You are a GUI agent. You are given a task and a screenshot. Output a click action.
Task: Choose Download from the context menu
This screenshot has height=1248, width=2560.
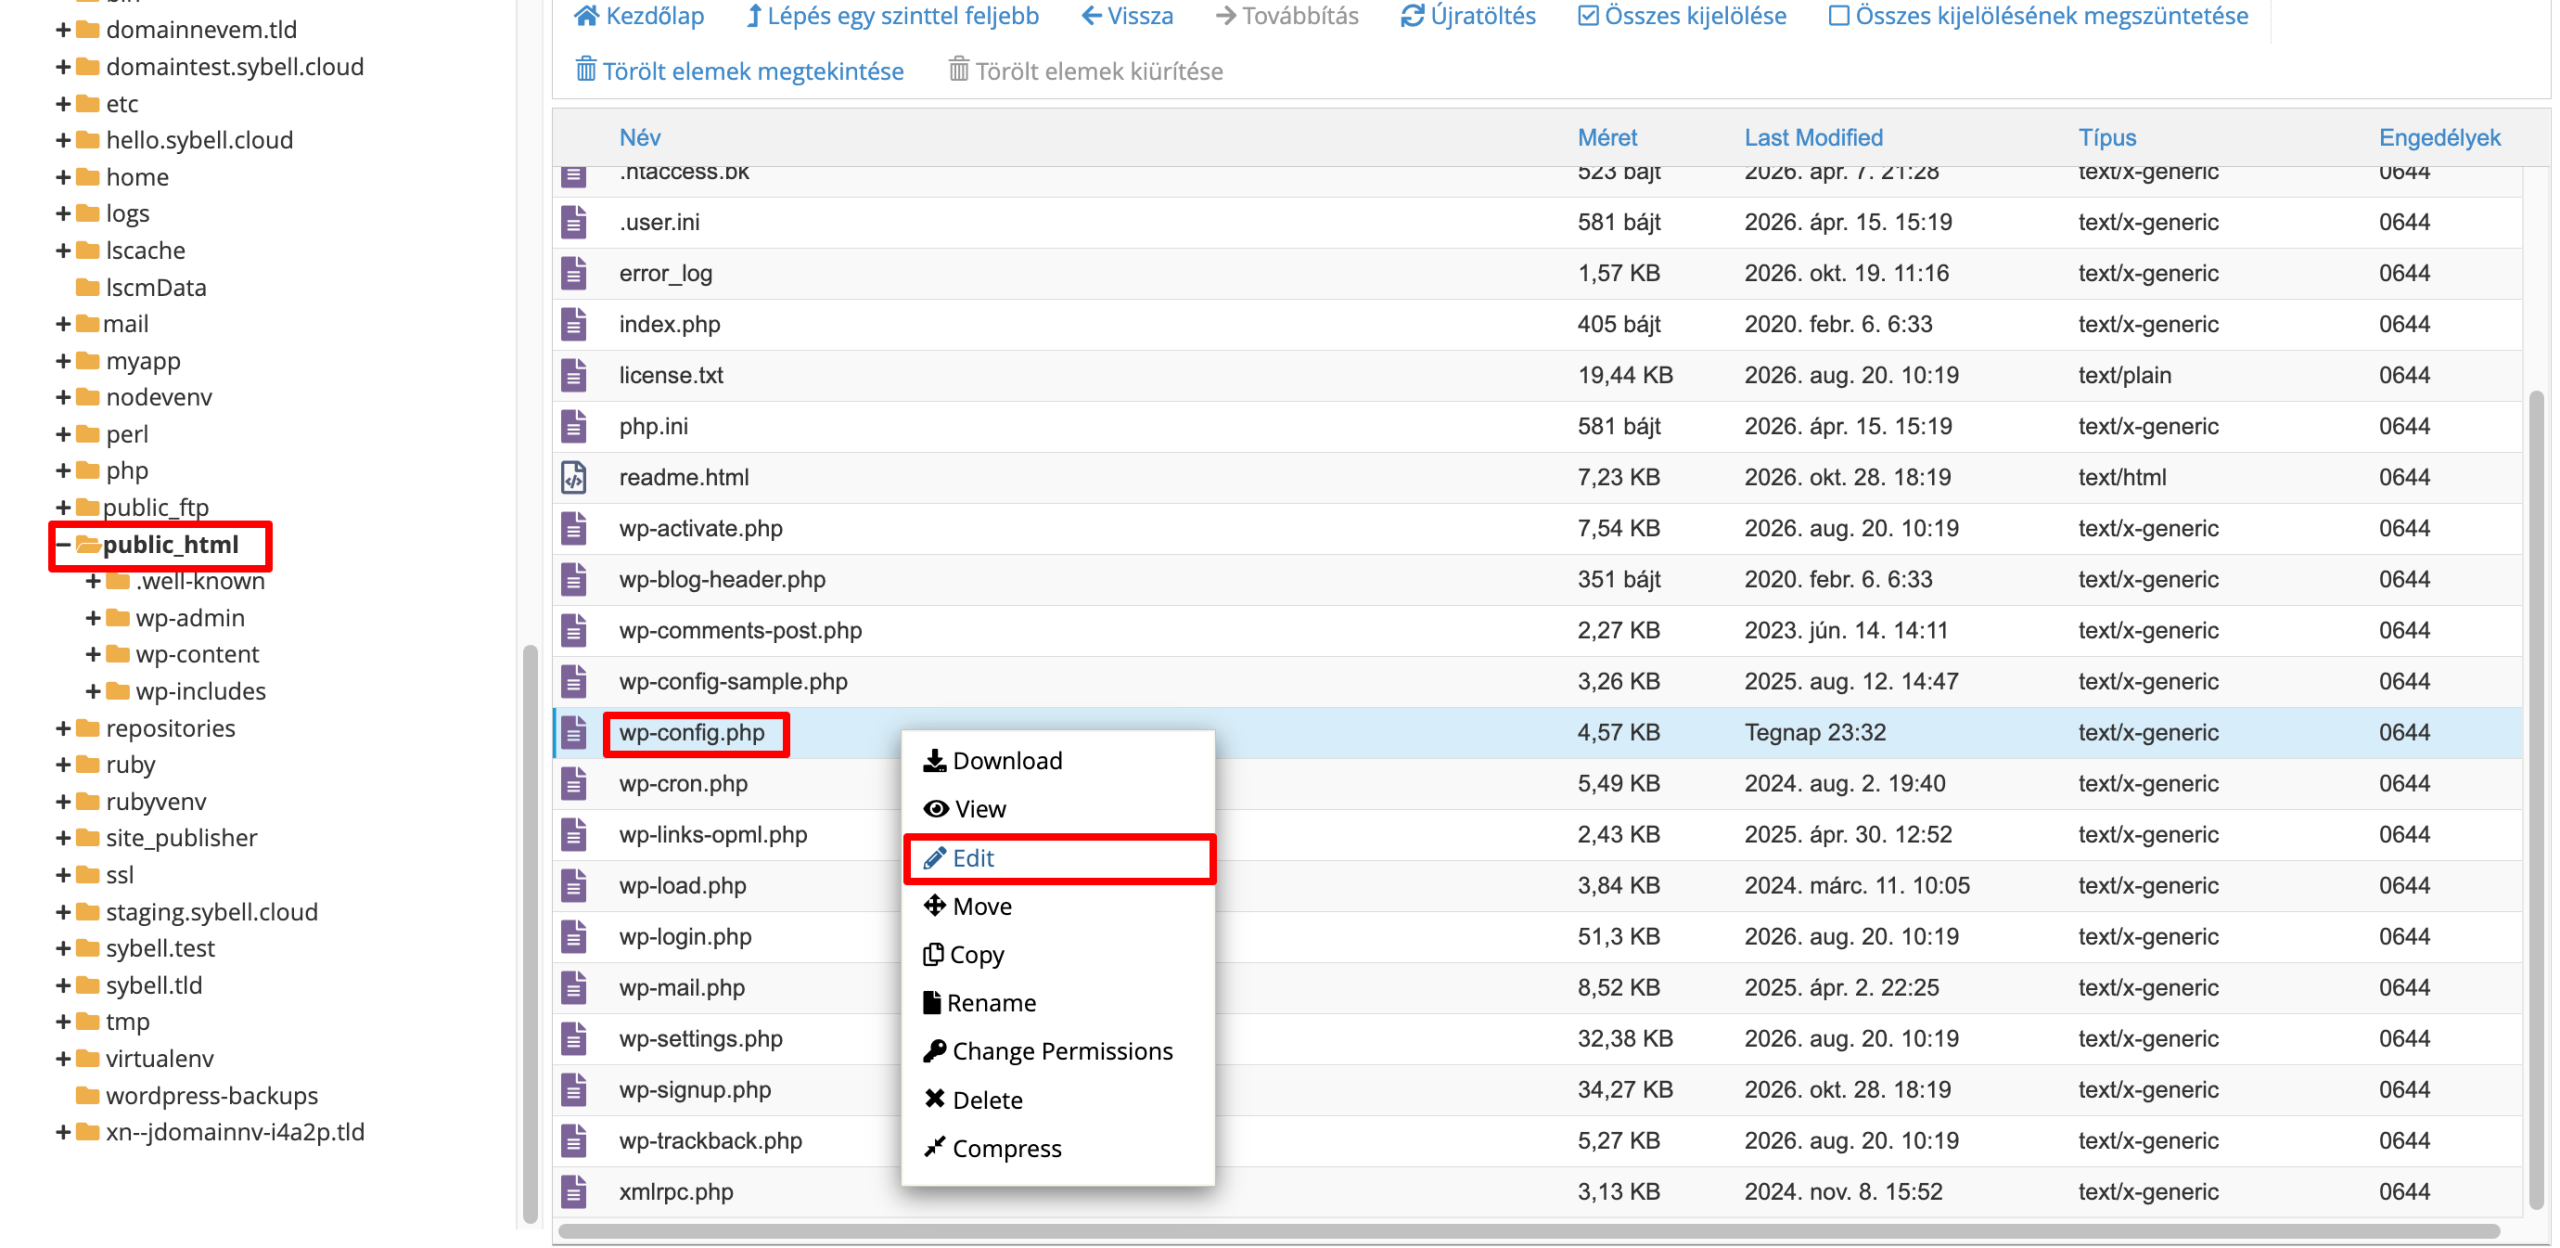pos(1058,762)
